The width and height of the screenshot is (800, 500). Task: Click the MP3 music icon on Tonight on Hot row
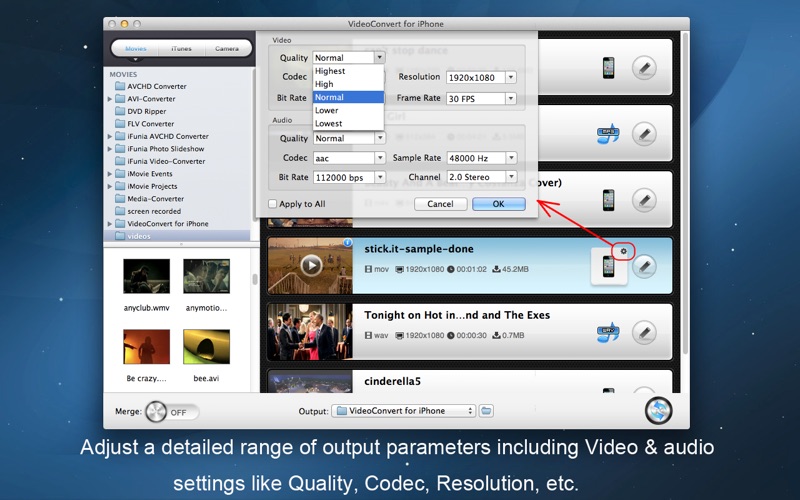click(608, 332)
